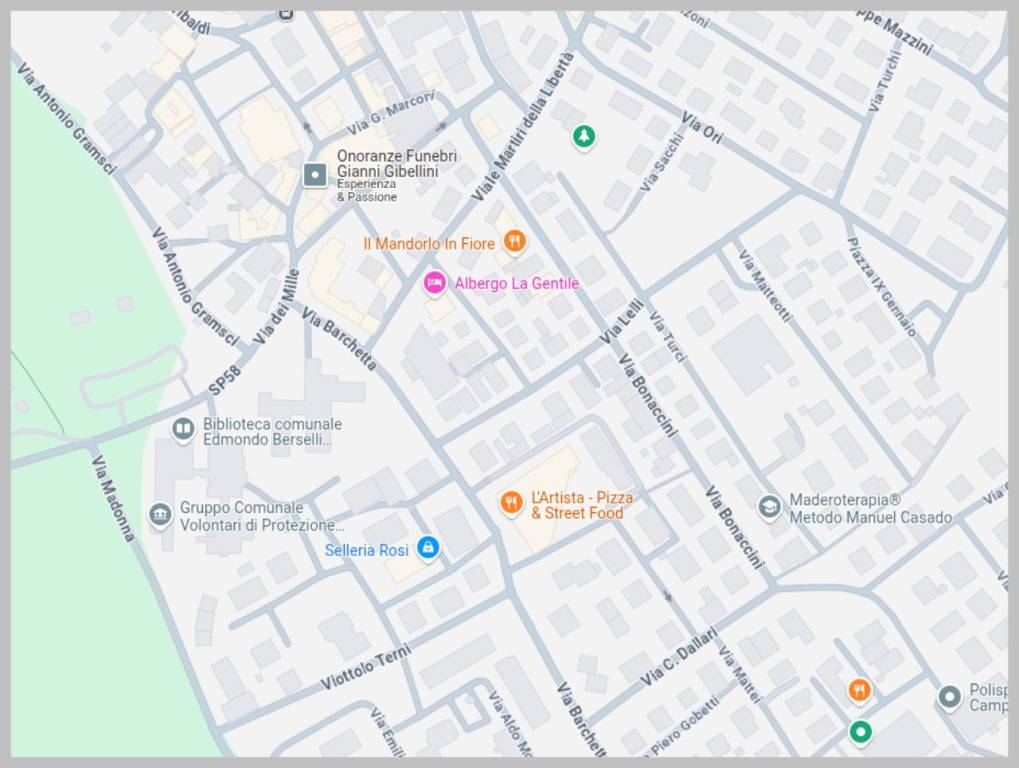
Task: Click the unlabeled orange restaurant pin at bottom right
Action: pos(858,689)
